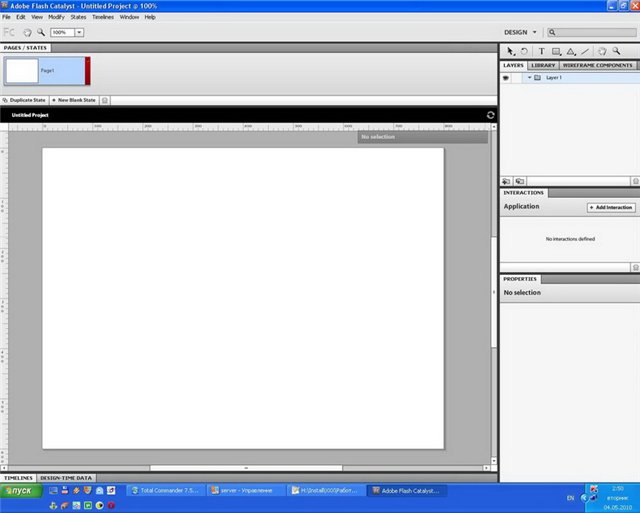This screenshot has height=513, width=640.
Task: Activate the Rotate tool in tools panel
Action: [x=524, y=50]
